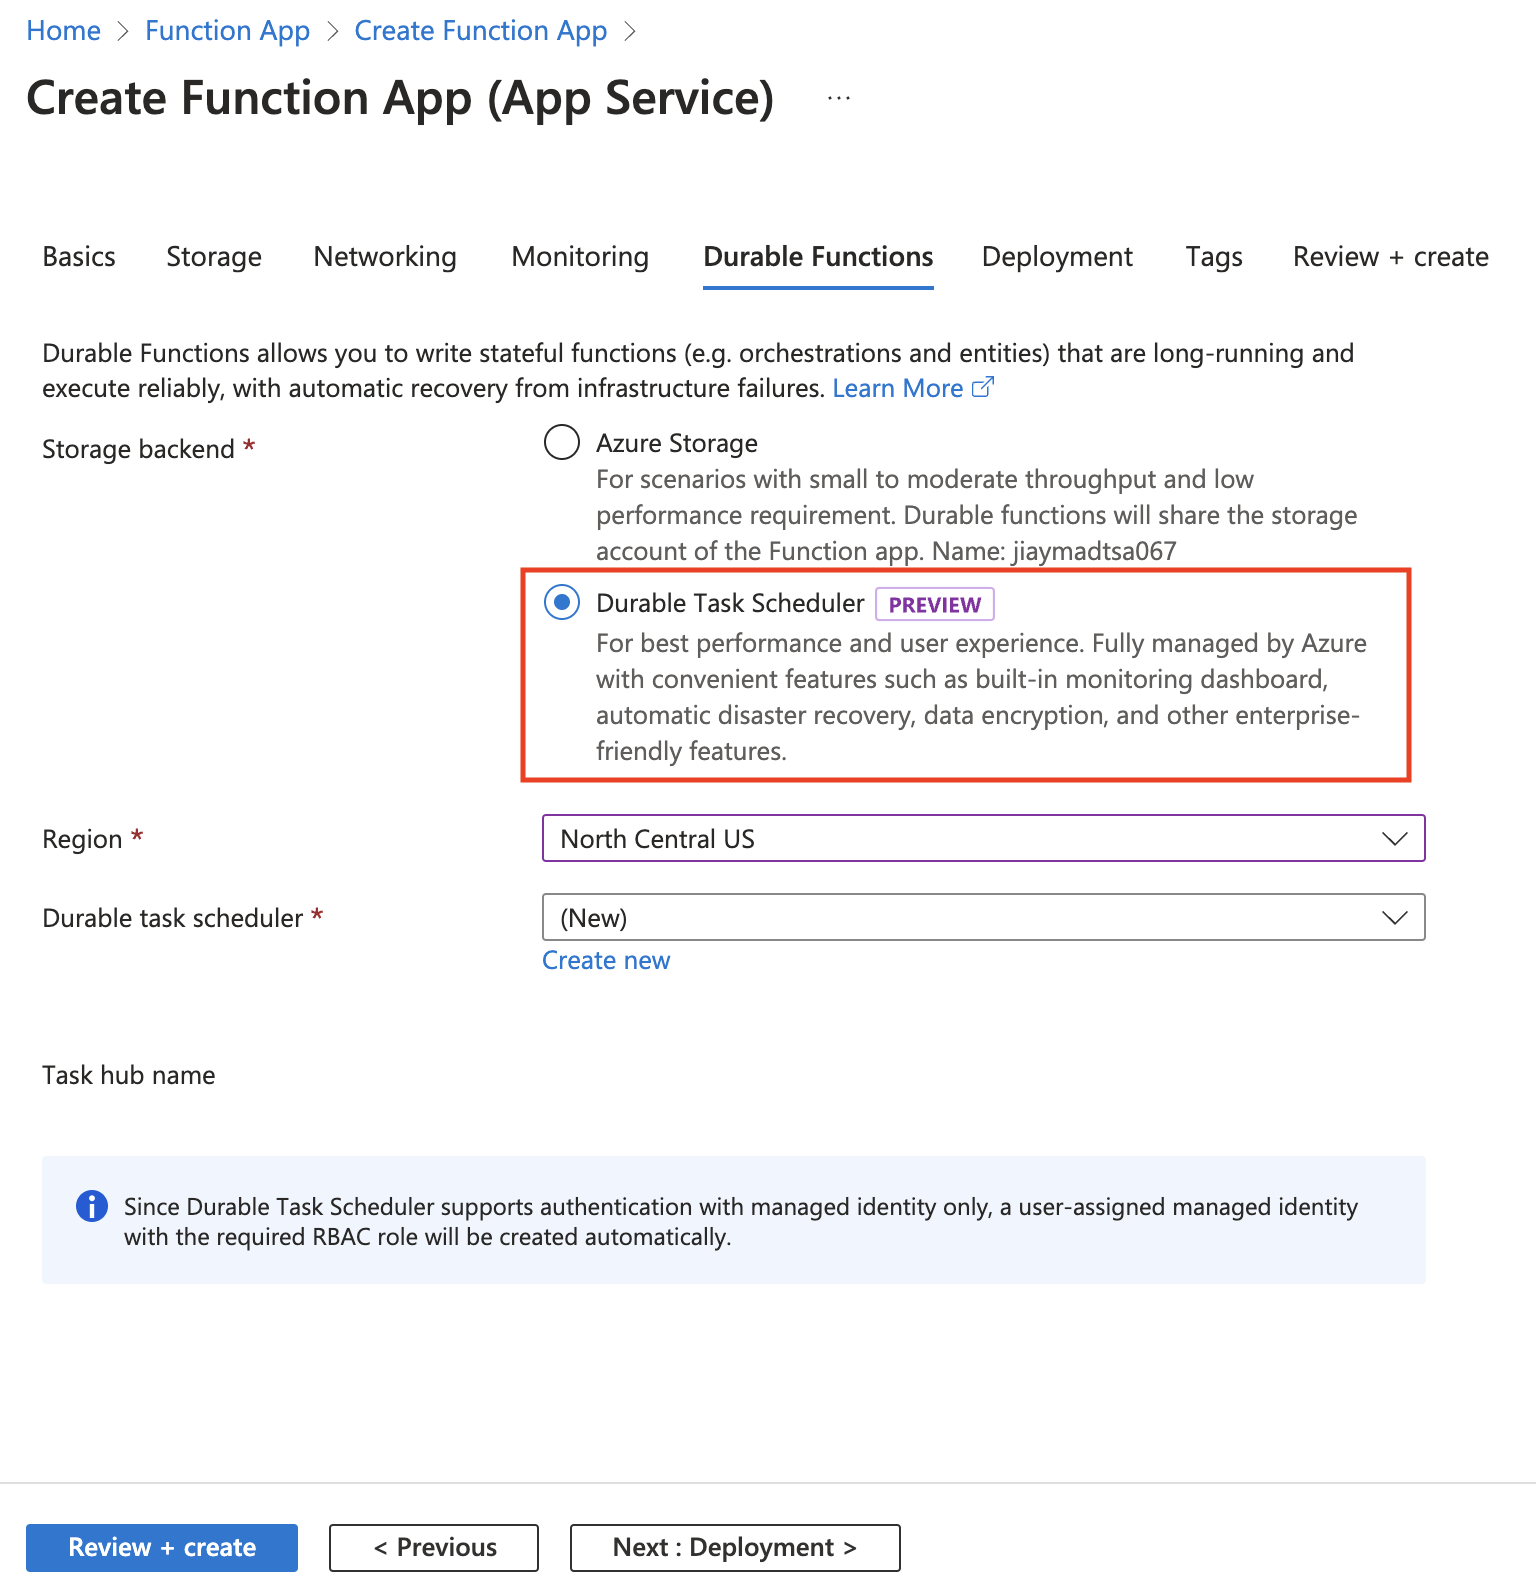Screen dimensions: 1536x1590
Task: Go to the Networking tab
Action: [x=385, y=257]
